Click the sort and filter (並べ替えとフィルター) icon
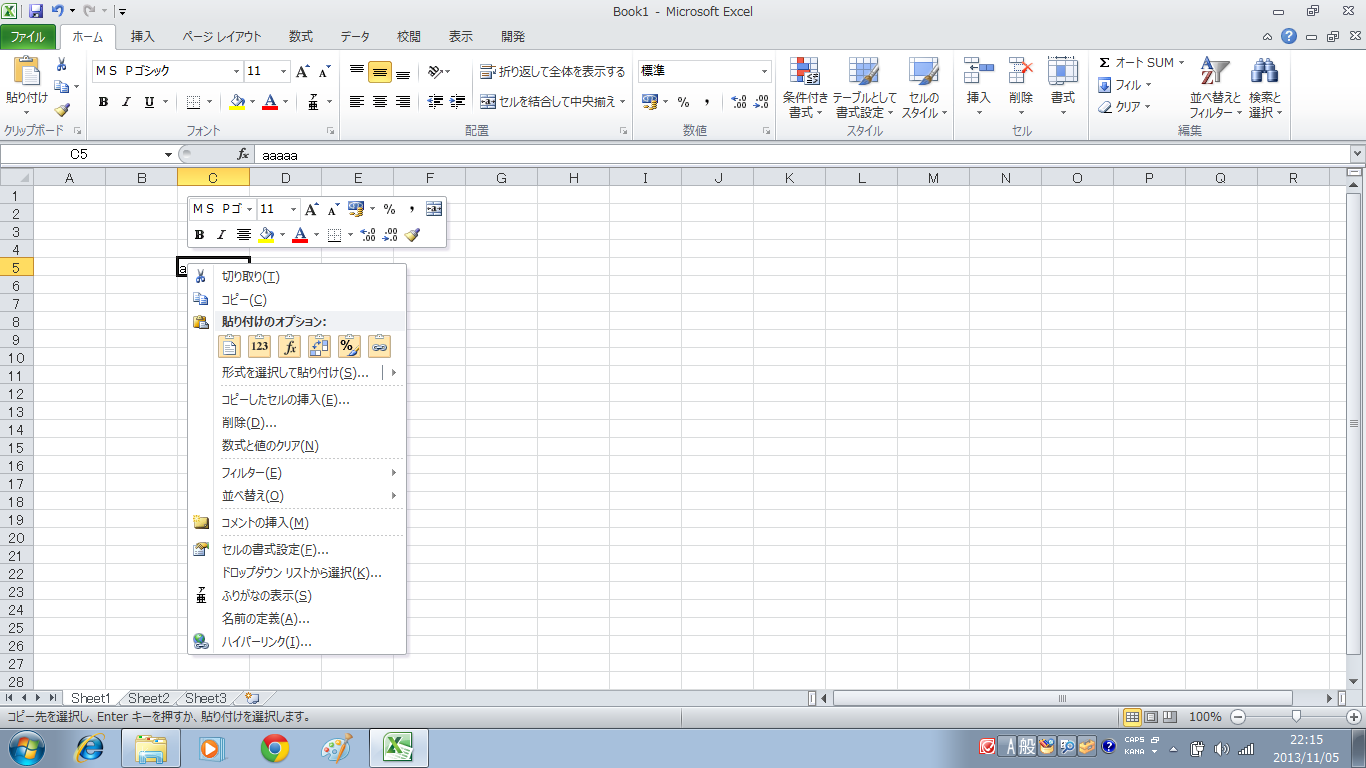The width and height of the screenshot is (1366, 768). pos(1215,88)
